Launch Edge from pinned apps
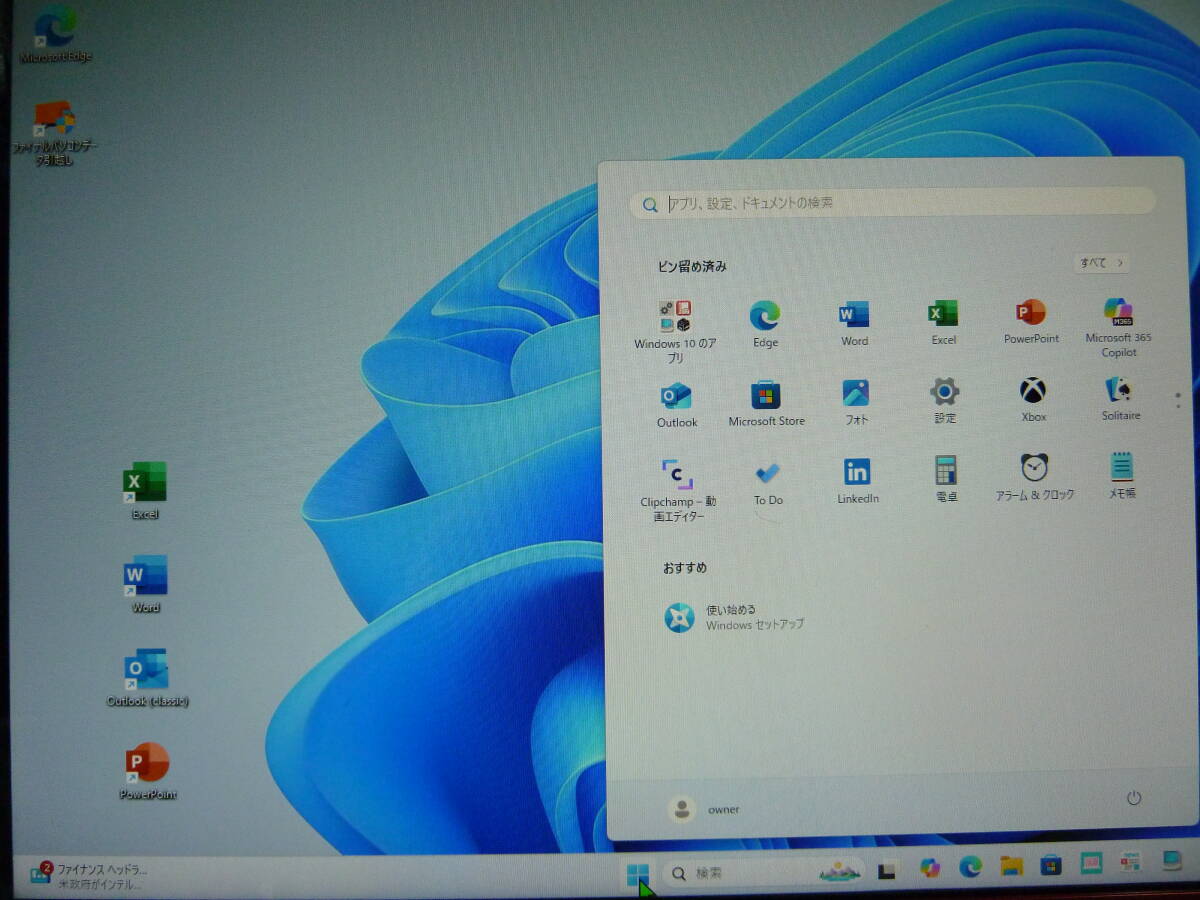This screenshot has width=1200, height=900. pyautogui.click(x=765, y=324)
